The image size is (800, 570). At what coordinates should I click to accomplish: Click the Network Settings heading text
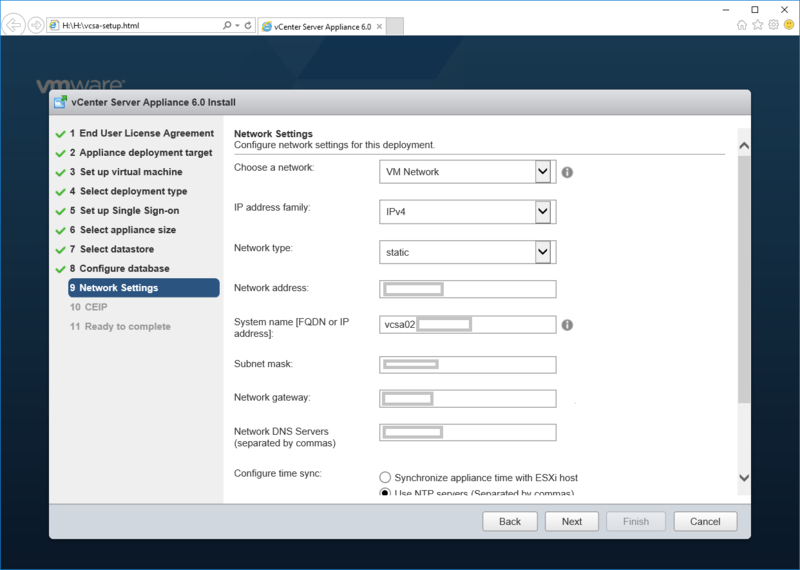tap(273, 134)
